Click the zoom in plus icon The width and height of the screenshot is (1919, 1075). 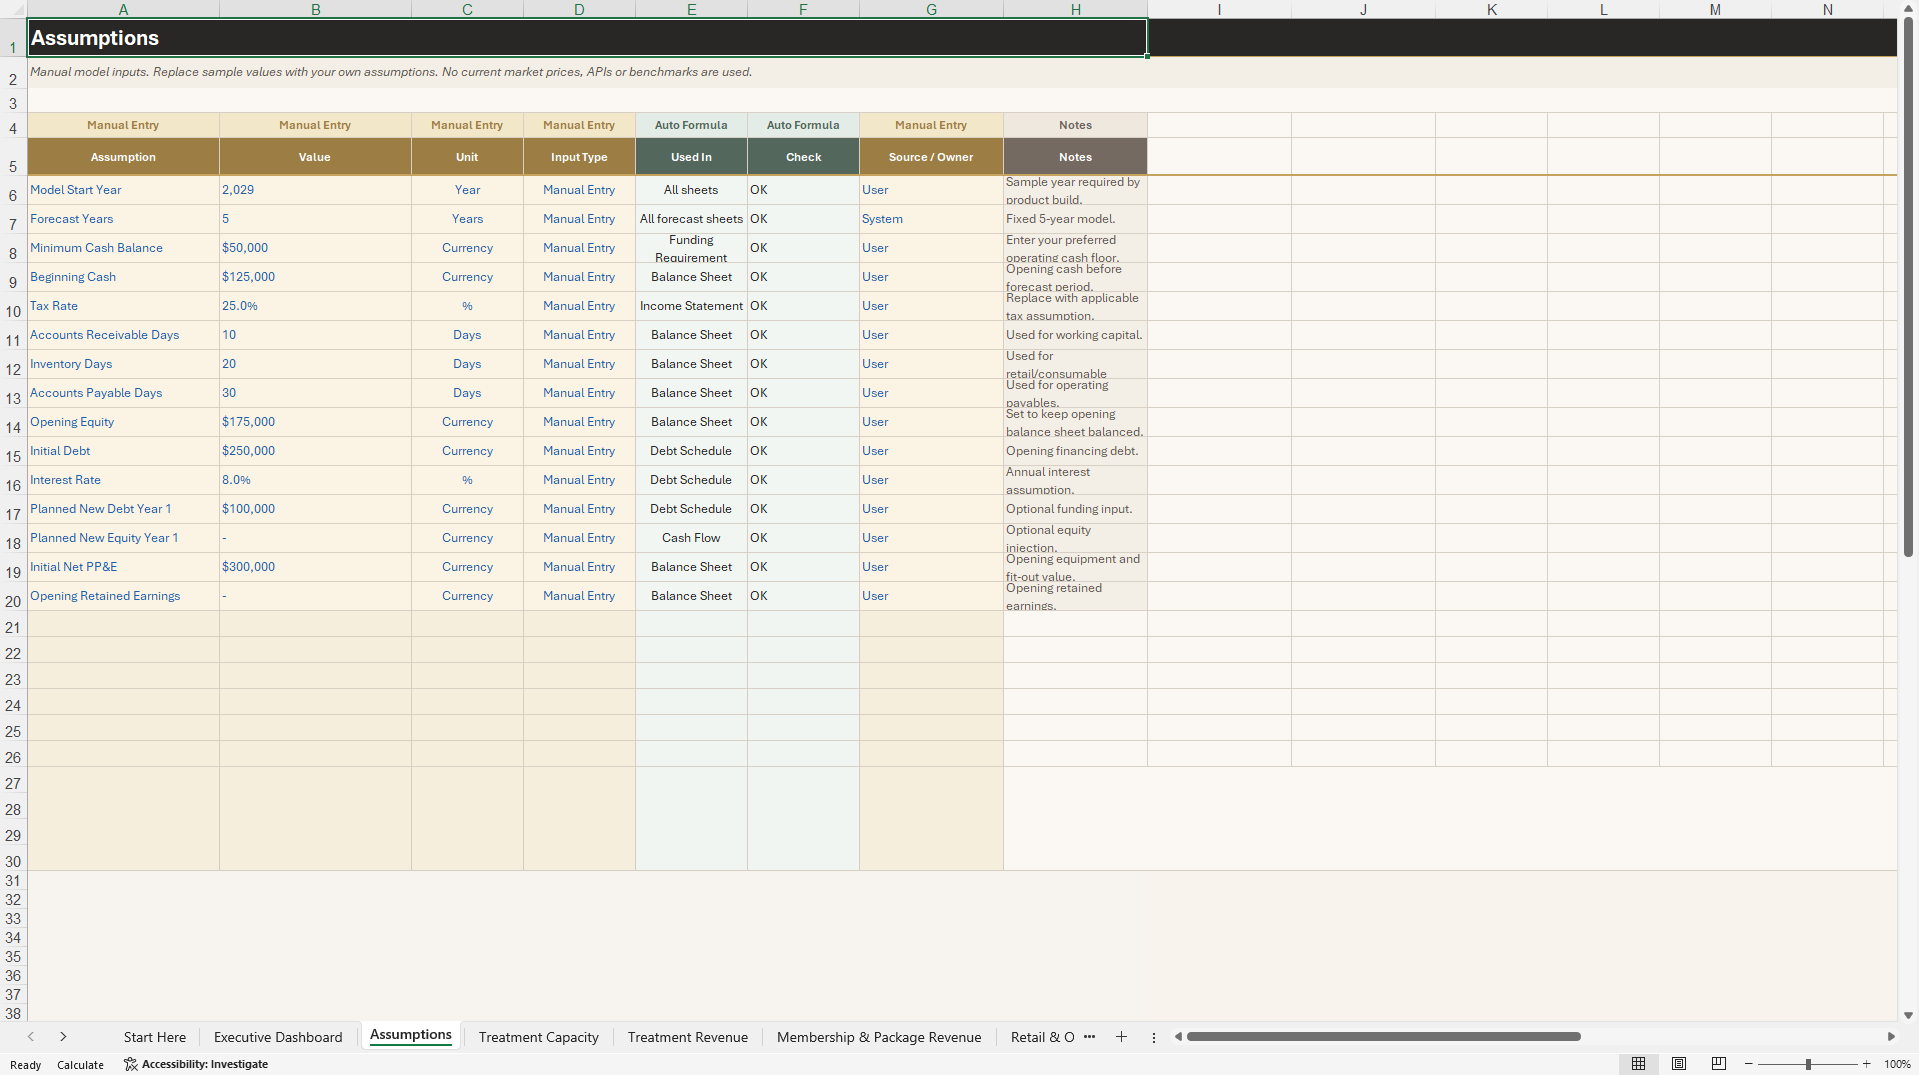(x=1867, y=1064)
